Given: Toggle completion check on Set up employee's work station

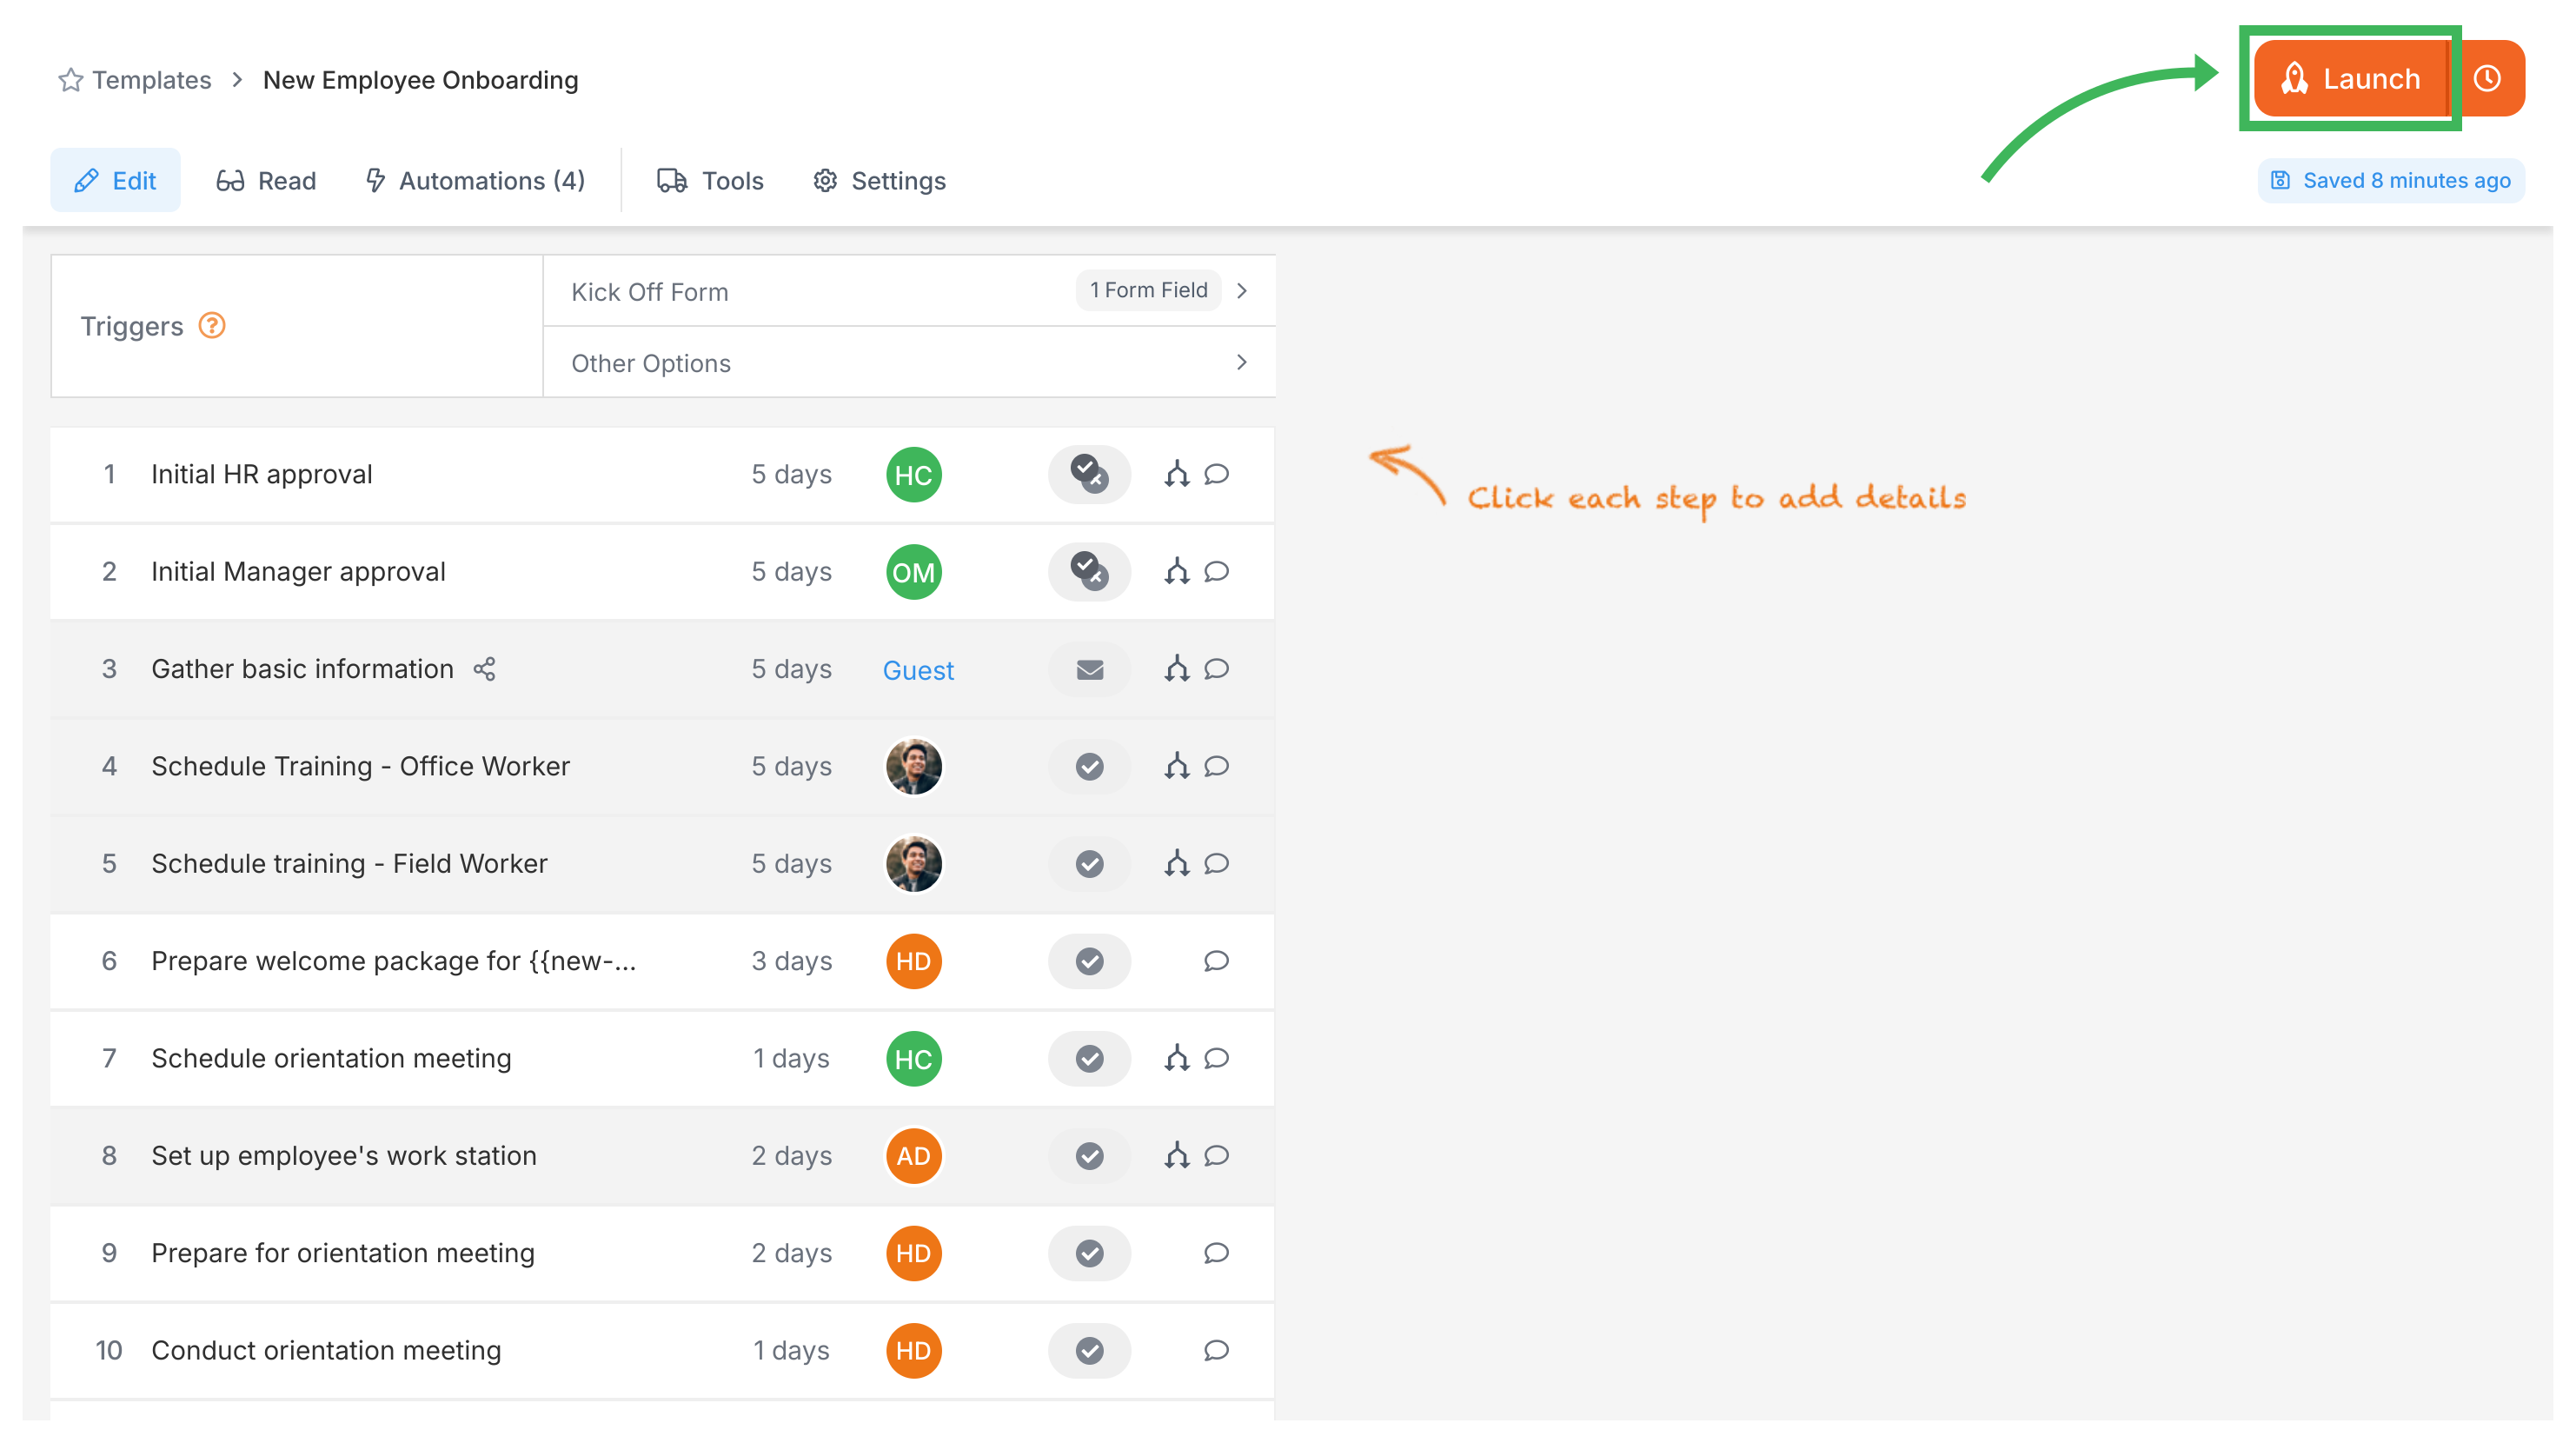Looking at the screenshot, I should (x=1089, y=1156).
